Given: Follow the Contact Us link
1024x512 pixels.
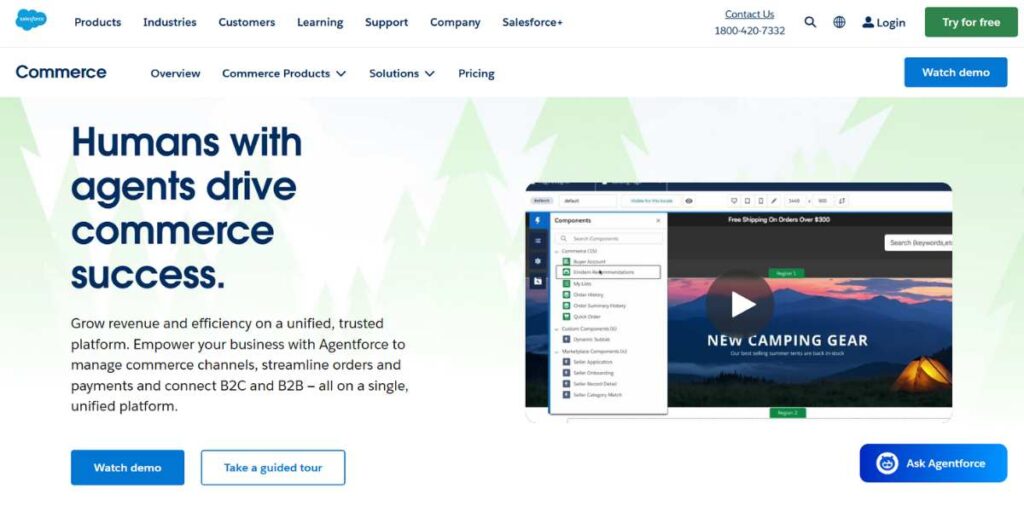Looking at the screenshot, I should pyautogui.click(x=749, y=14).
